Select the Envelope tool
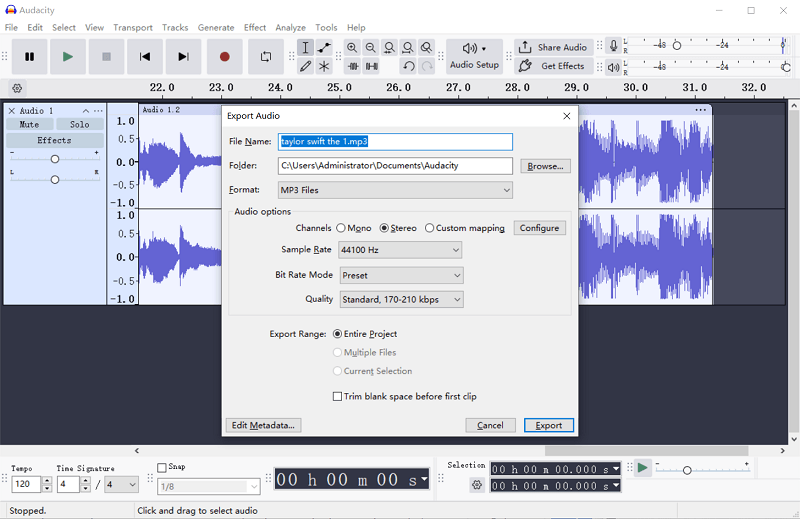 click(324, 47)
